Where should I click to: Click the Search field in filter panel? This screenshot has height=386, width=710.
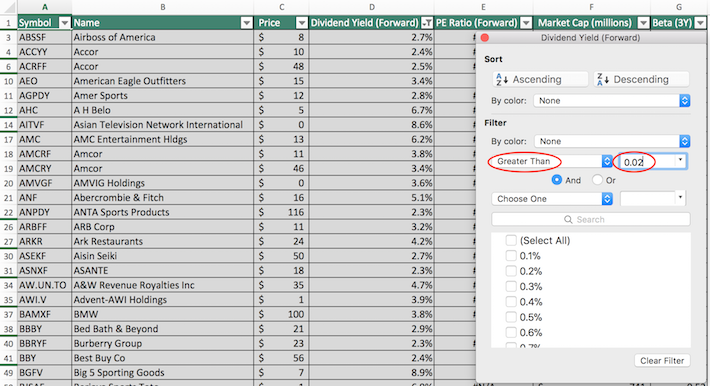tap(590, 219)
